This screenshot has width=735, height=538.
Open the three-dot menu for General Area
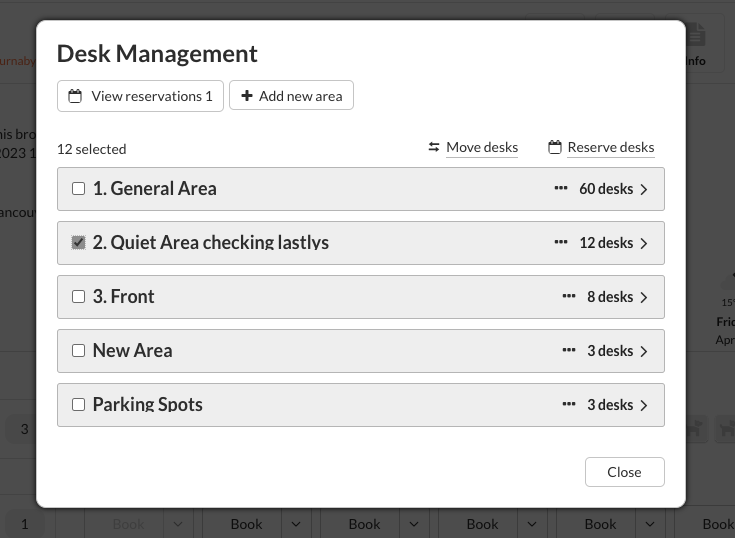click(x=561, y=188)
